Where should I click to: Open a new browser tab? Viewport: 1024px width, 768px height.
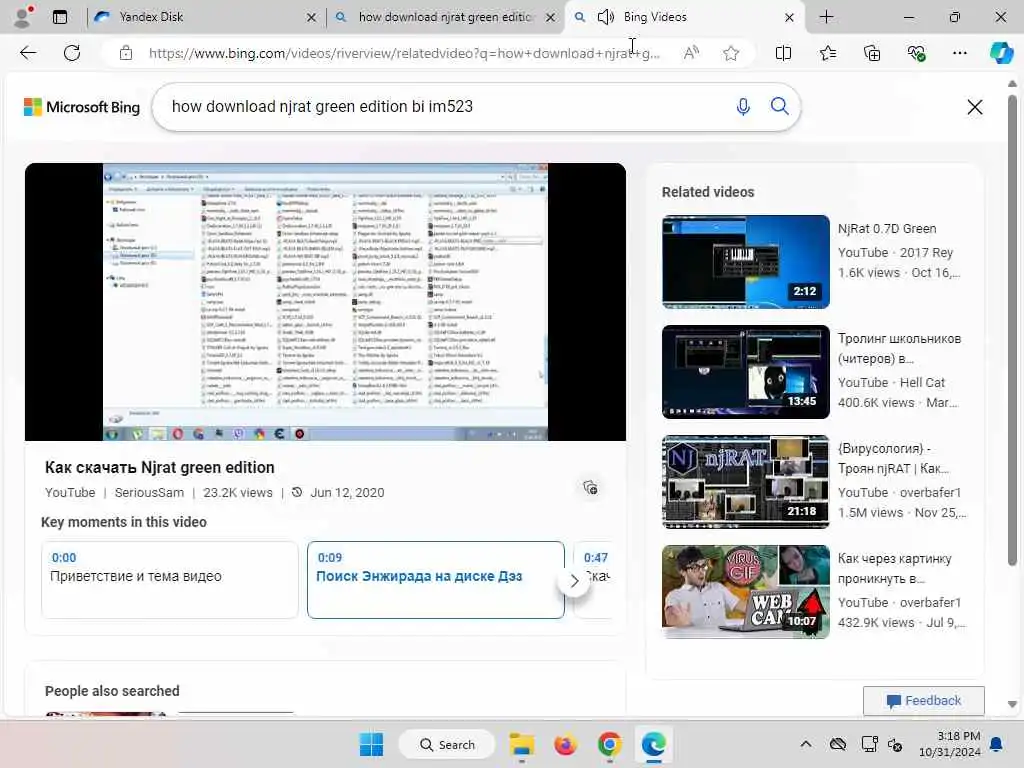(x=826, y=17)
